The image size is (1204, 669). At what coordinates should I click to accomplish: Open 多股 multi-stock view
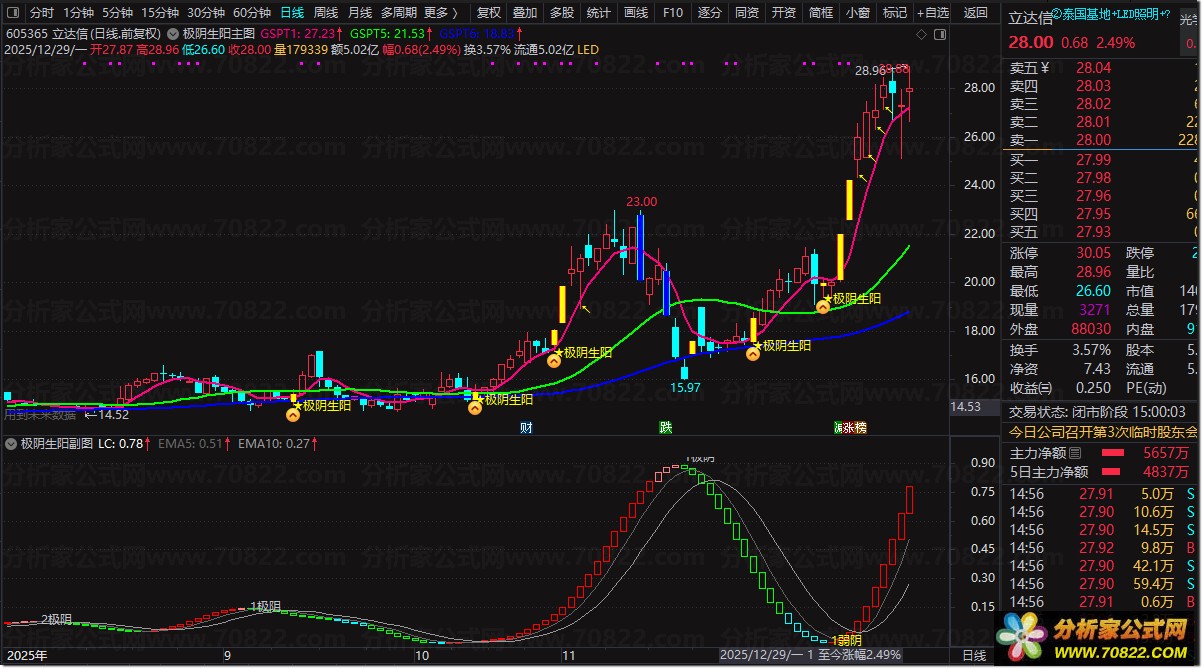tap(562, 13)
